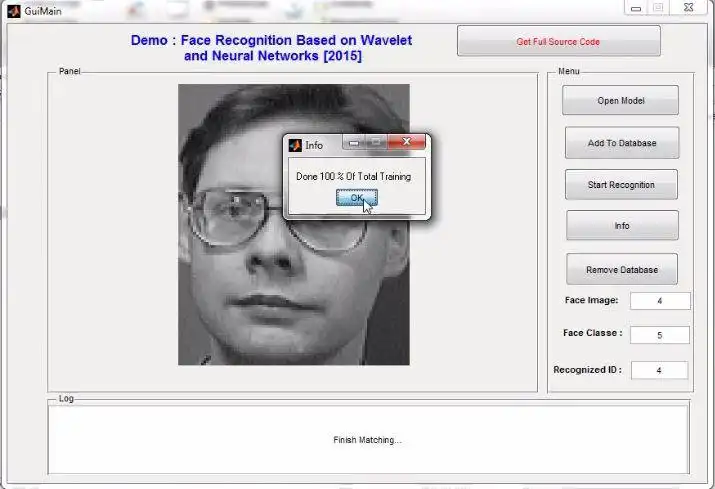Select the Face Classe value field
Image resolution: width=715 pixels, height=489 pixels.
tap(660, 335)
